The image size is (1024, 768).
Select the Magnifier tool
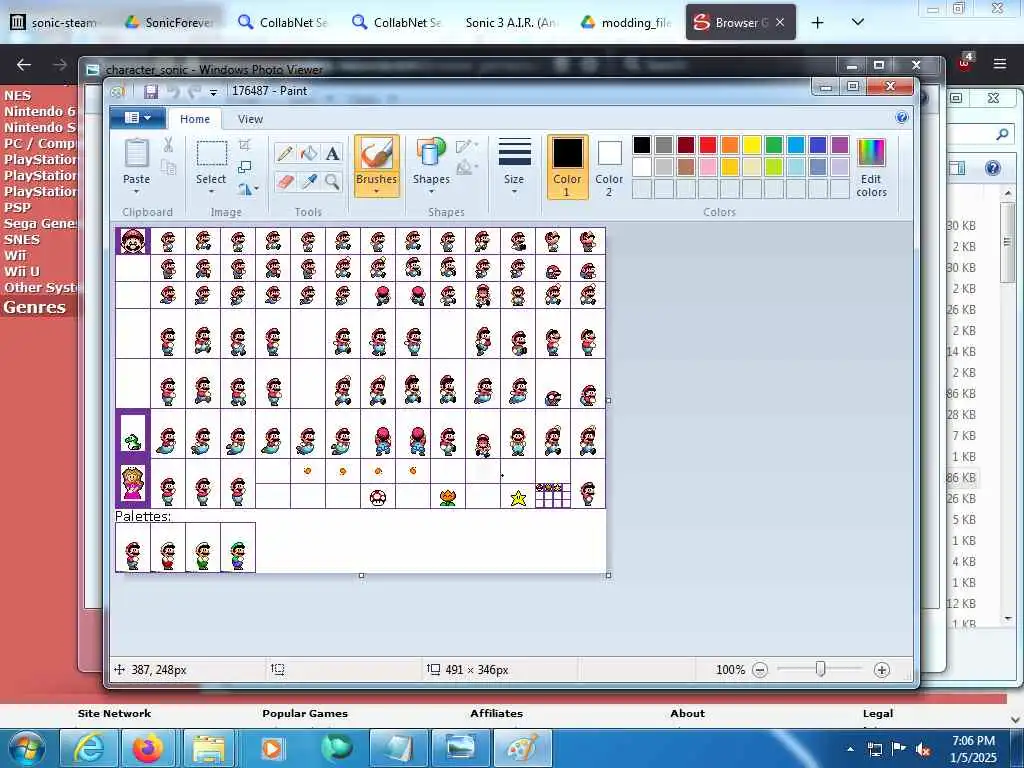coord(332,181)
